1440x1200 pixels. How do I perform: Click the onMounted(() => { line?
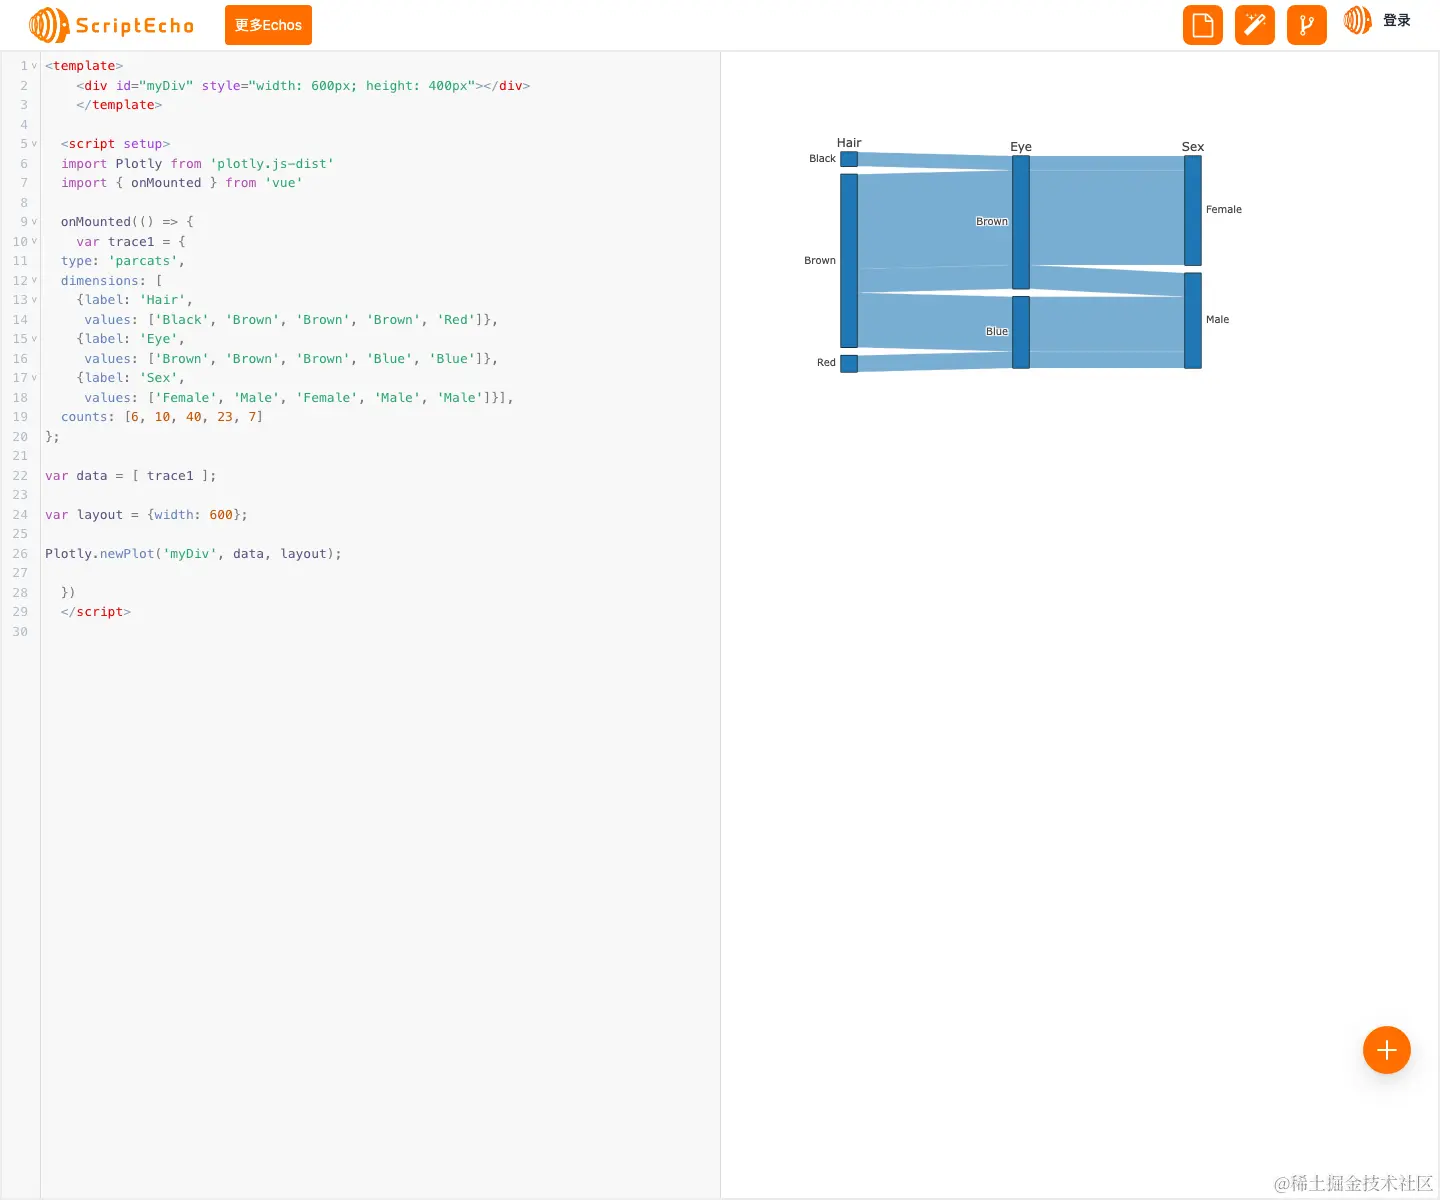(127, 222)
